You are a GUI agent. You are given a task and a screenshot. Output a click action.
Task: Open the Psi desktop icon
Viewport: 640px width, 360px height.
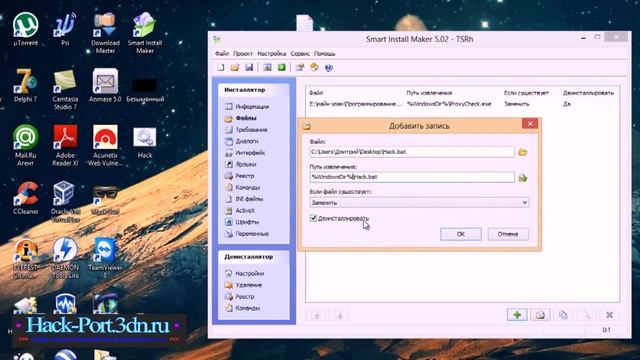tap(65, 29)
